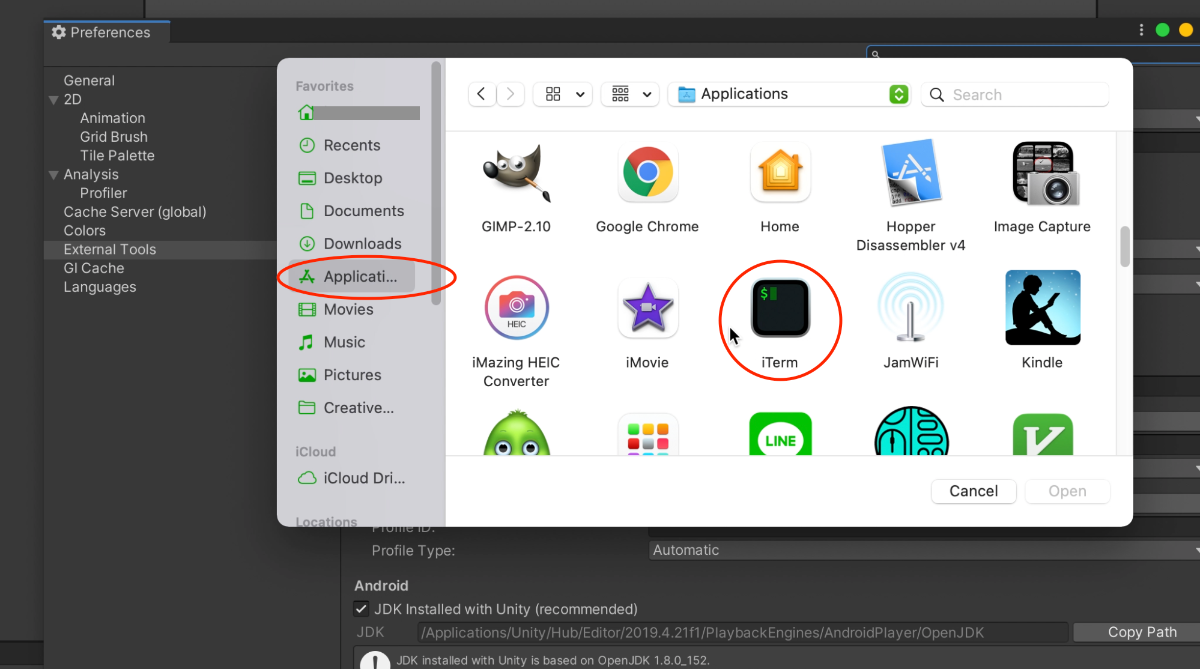Viewport: 1200px width, 669px height.
Task: Open the Applications folder path dropdown
Action: coord(789,94)
